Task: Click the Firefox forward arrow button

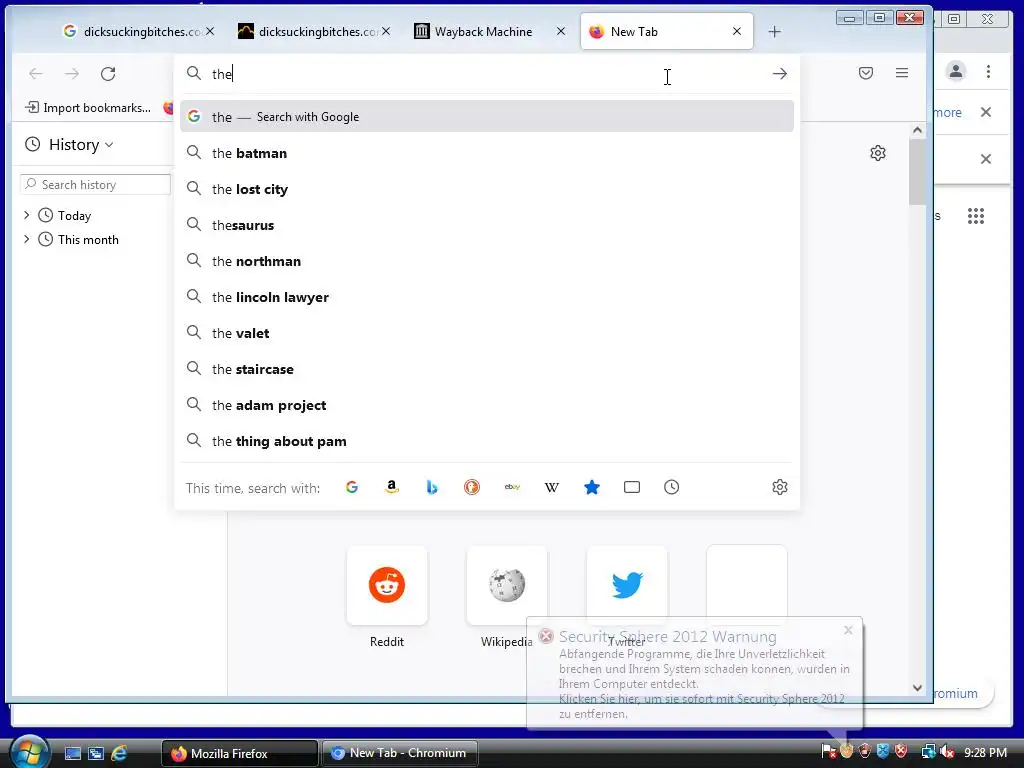Action: (72, 74)
